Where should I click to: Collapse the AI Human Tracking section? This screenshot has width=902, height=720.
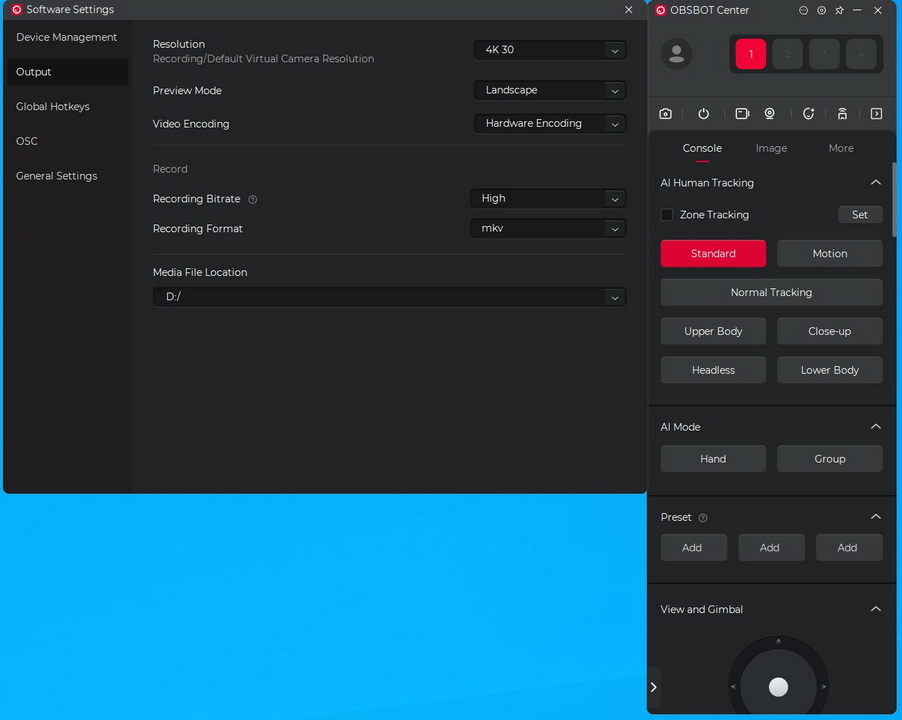tap(876, 182)
